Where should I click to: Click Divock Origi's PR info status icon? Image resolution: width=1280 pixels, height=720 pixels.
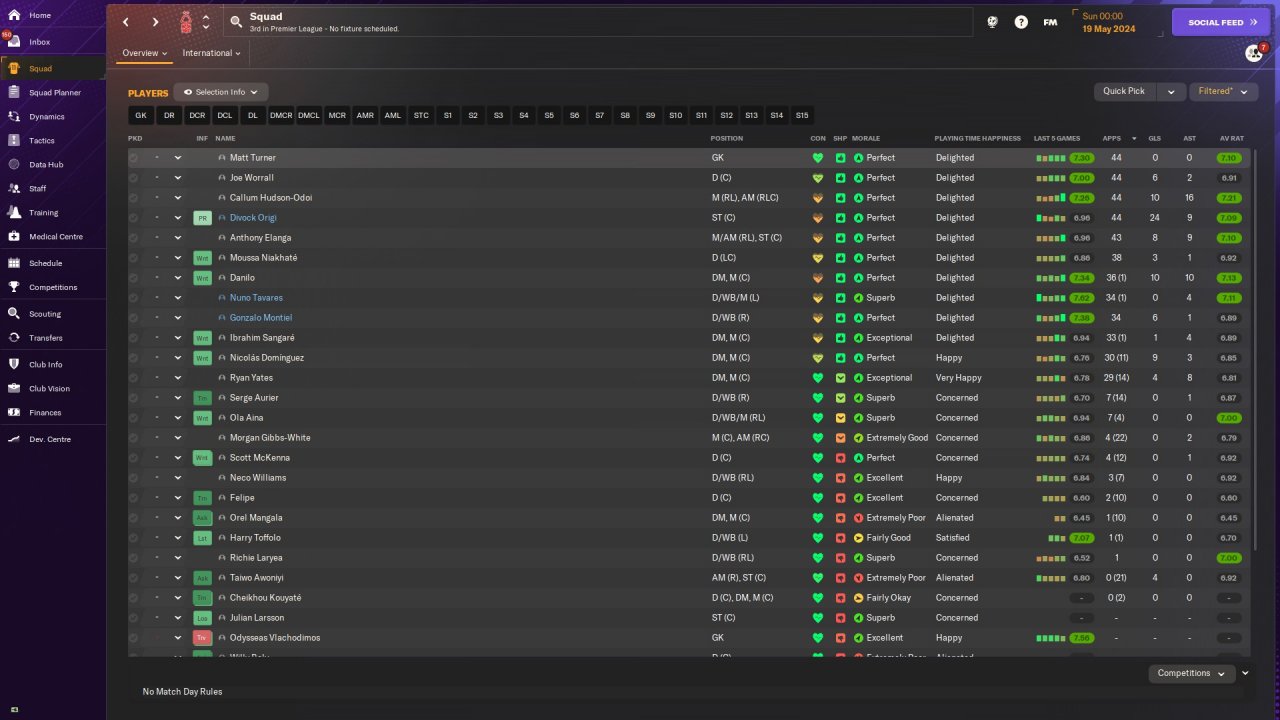pos(202,218)
